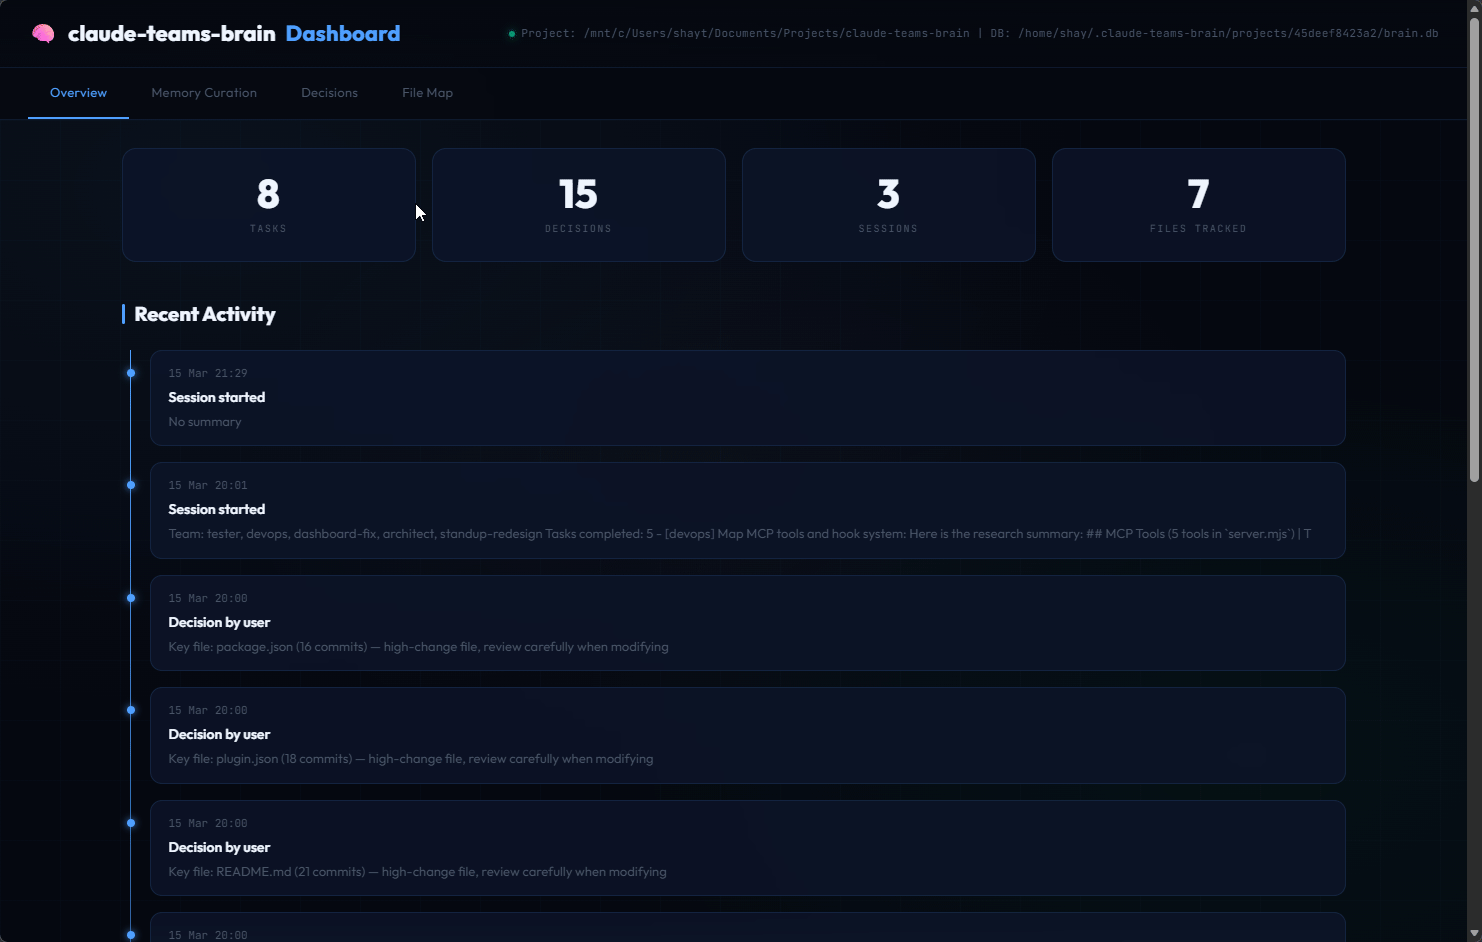
Task: Open the 'No summary' session activity card
Action: (747, 398)
